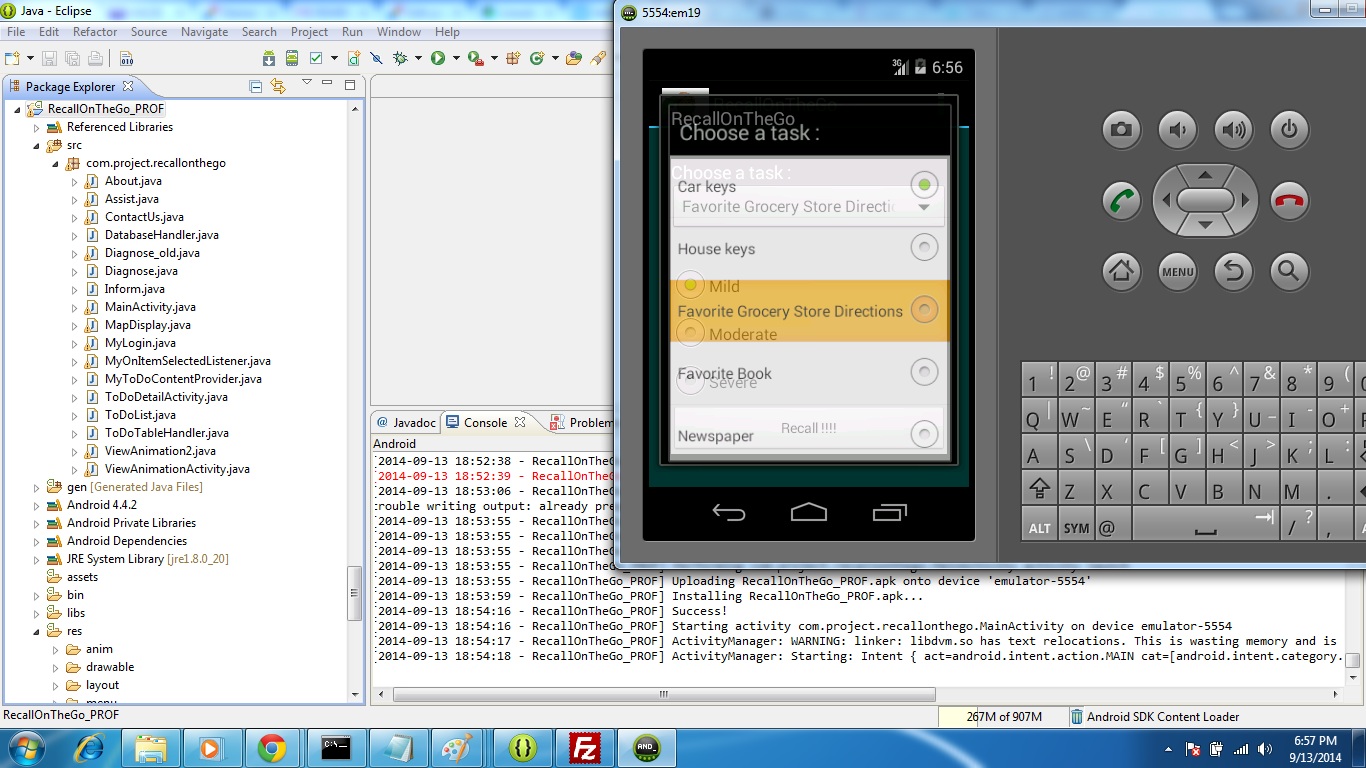The width and height of the screenshot is (1366, 768).
Task: Expand the Android 4.4.2 library node
Action: click(36, 505)
